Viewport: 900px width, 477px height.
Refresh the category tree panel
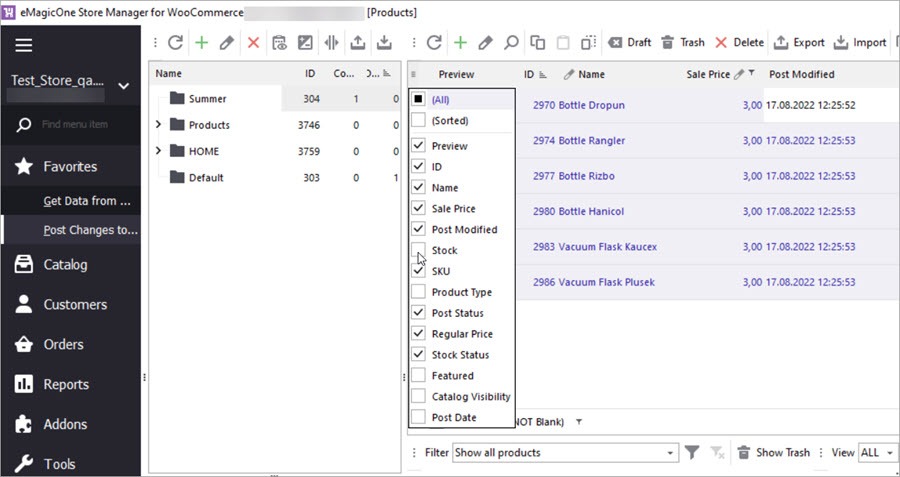(x=175, y=43)
